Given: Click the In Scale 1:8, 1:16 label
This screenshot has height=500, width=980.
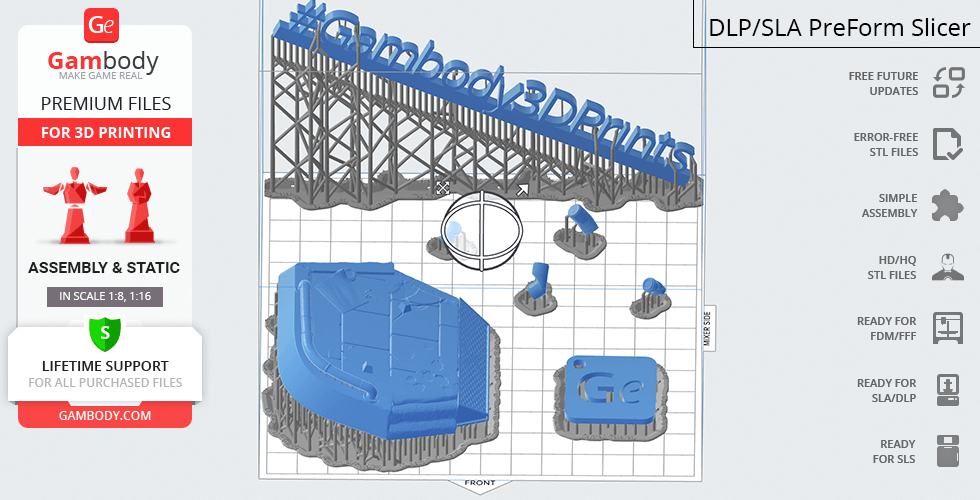Looking at the screenshot, I should tap(104, 296).
